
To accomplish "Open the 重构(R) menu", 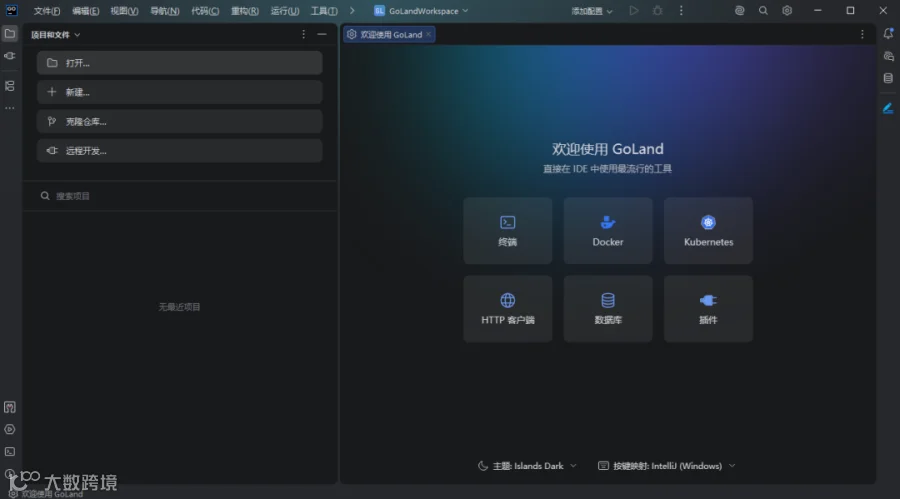I will (x=245, y=11).
